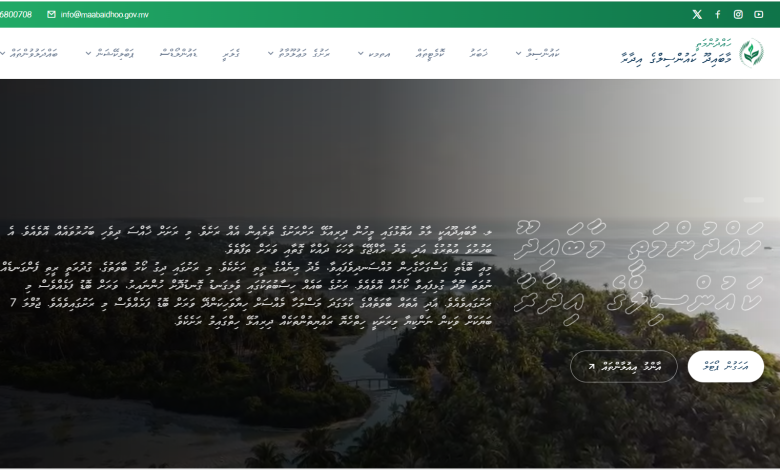The width and height of the screenshot is (780, 470).
Task: Open the Facebook page icon
Action: click(717, 14)
